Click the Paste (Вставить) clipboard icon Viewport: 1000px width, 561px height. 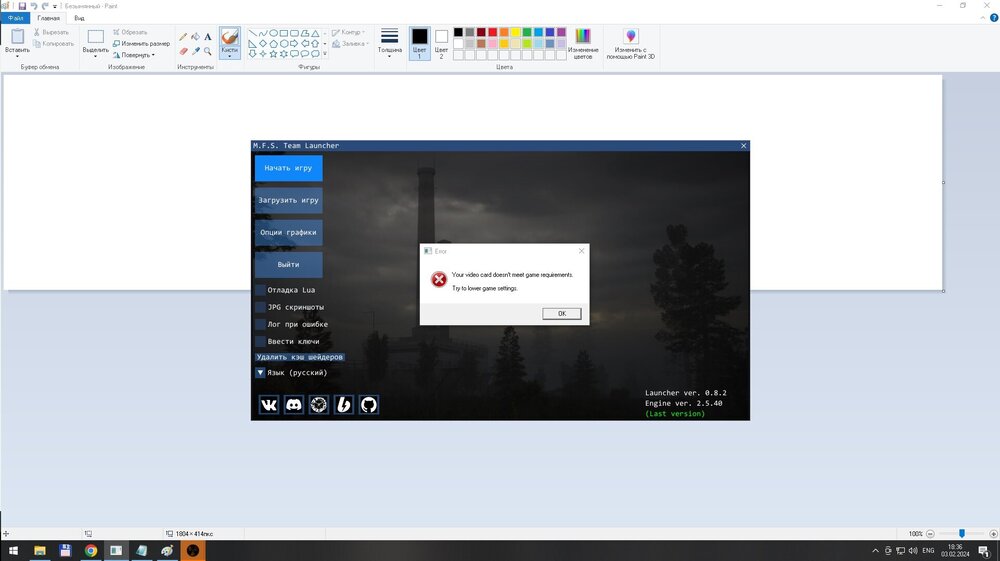pyautogui.click(x=17, y=36)
